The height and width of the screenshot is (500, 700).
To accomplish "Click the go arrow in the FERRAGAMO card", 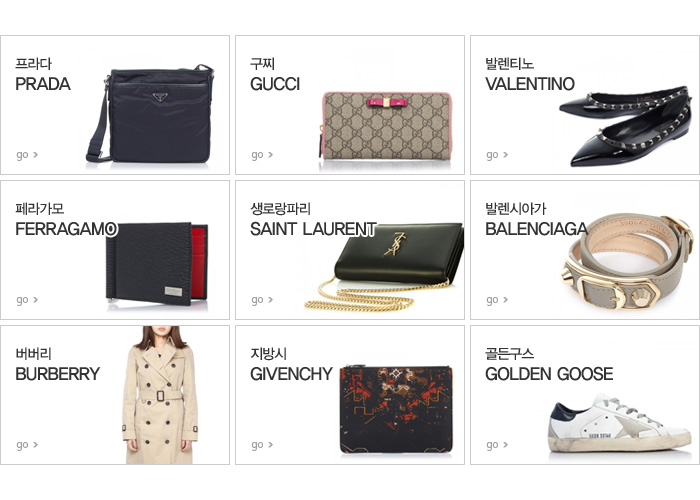I will point(27,300).
